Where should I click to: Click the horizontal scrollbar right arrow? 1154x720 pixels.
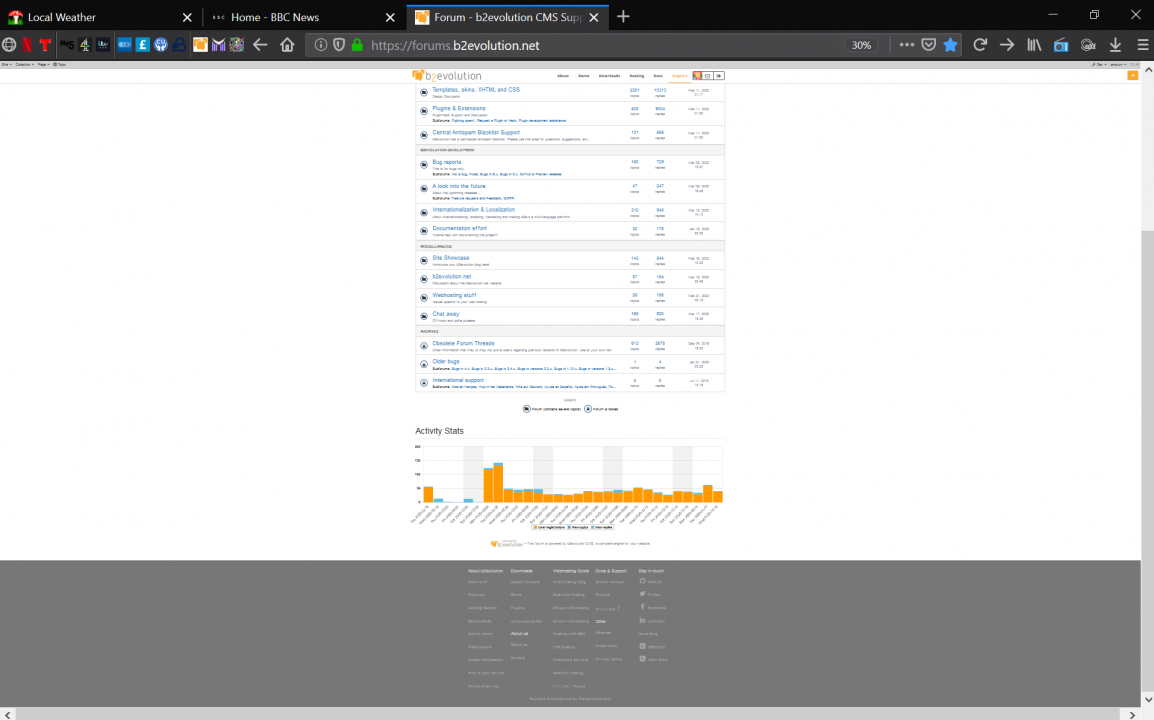[1132, 714]
